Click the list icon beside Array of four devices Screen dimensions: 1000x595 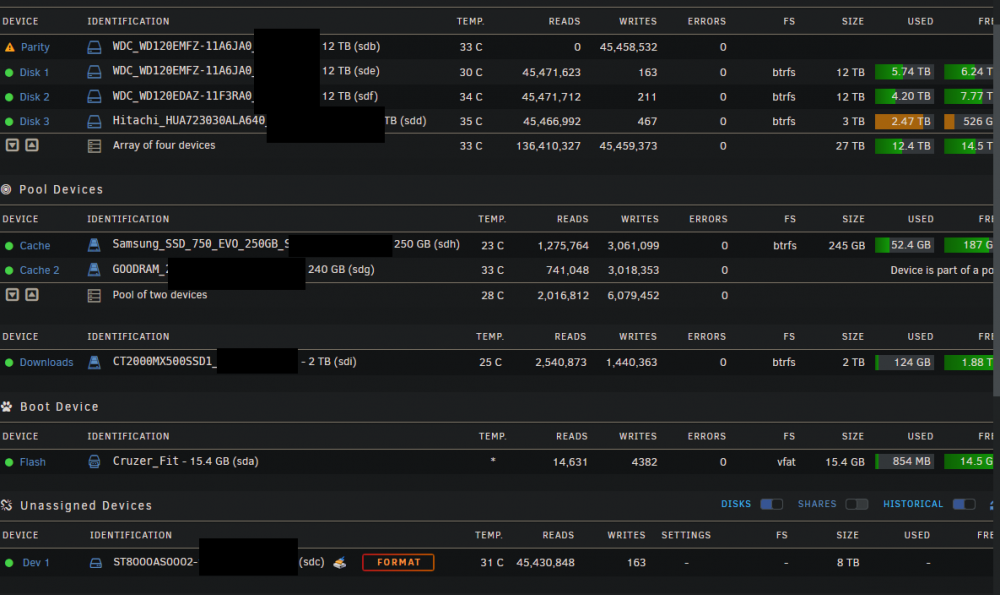[x=94, y=146]
